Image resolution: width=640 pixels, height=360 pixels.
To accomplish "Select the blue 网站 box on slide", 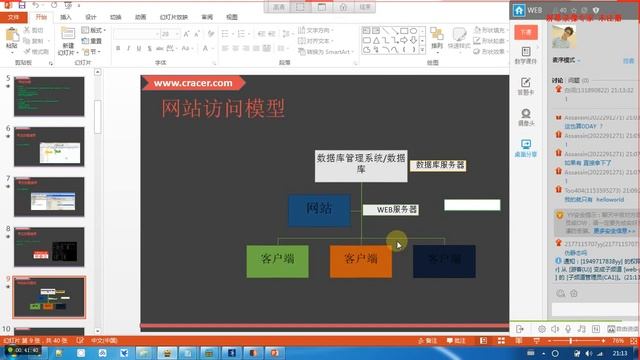I will (x=319, y=210).
